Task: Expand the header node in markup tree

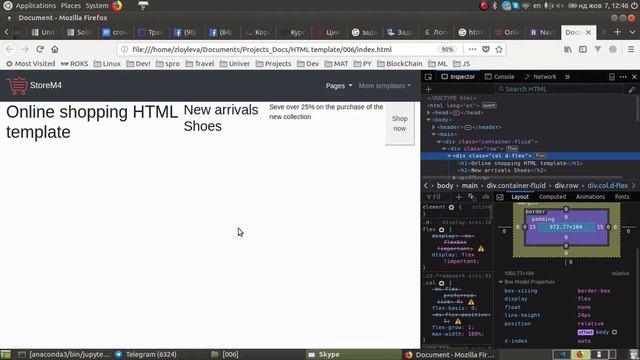Action: tap(433, 127)
